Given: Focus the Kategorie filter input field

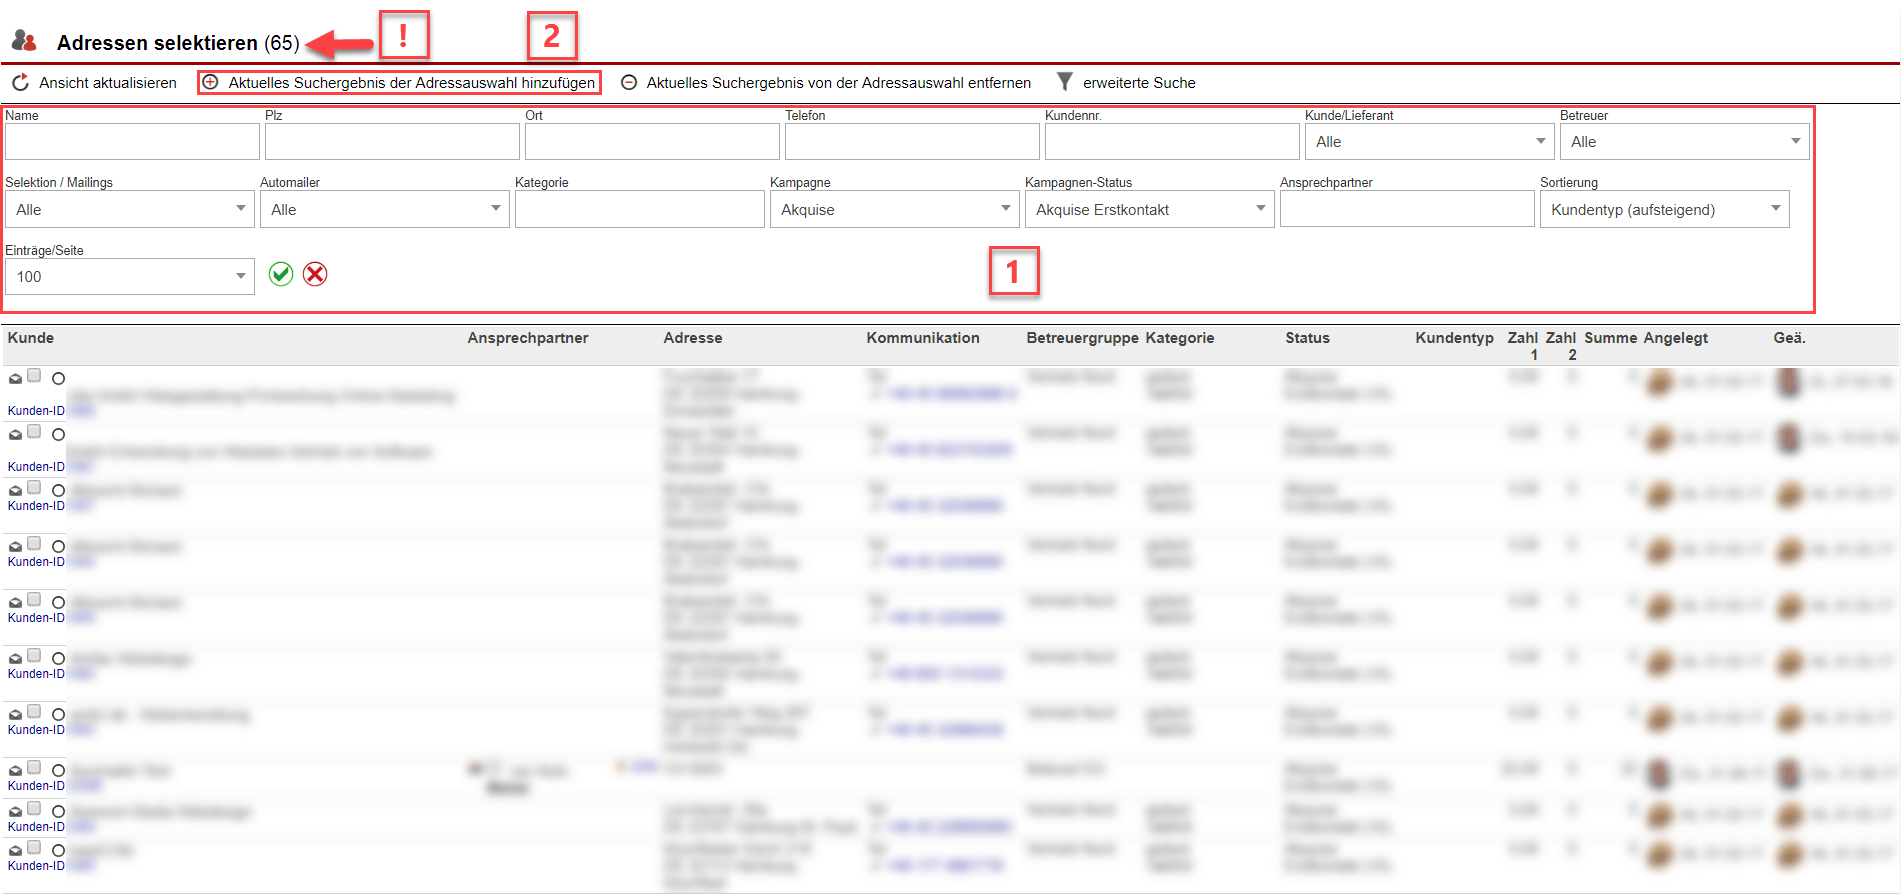Looking at the screenshot, I should click(640, 209).
